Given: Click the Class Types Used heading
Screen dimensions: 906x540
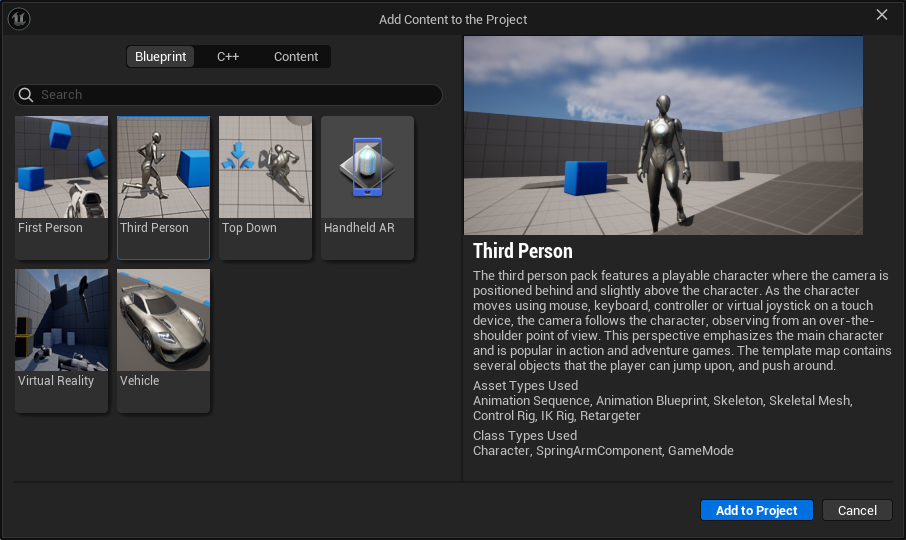Looking at the screenshot, I should coord(525,435).
